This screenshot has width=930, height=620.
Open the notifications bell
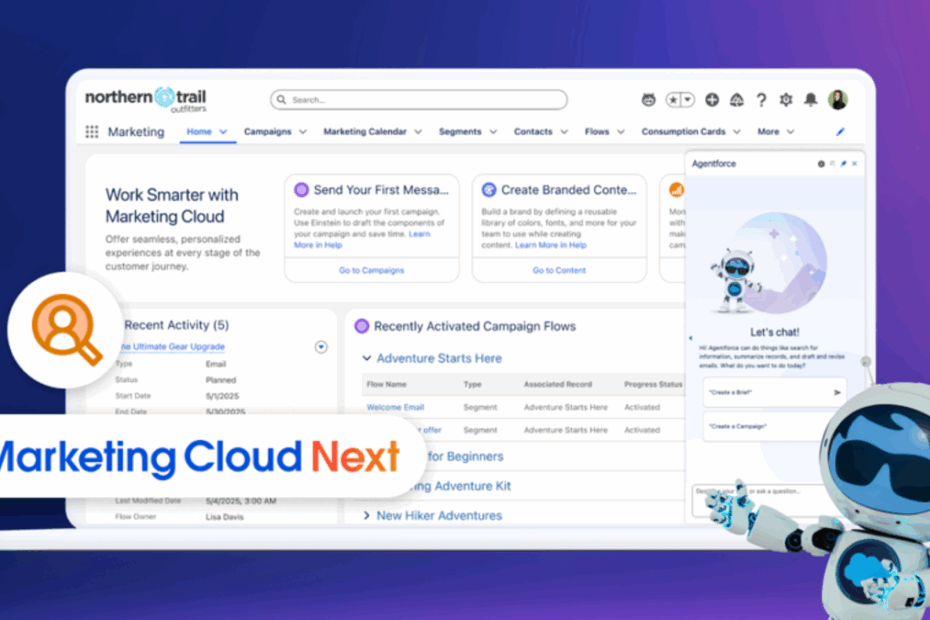pos(811,100)
